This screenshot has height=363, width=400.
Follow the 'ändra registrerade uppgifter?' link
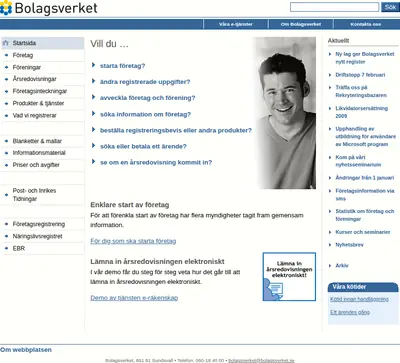tap(145, 82)
